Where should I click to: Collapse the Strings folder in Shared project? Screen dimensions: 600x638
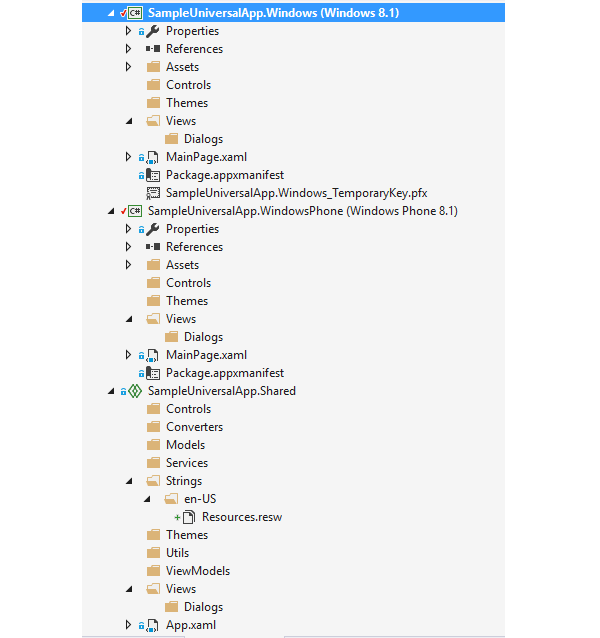point(129,481)
